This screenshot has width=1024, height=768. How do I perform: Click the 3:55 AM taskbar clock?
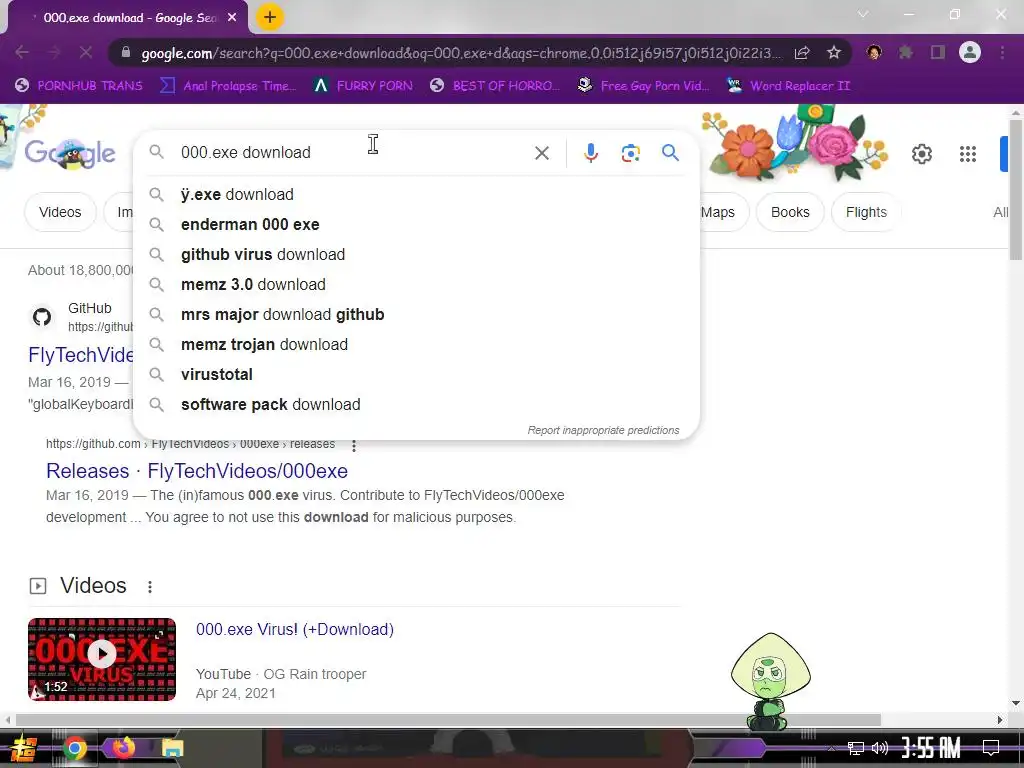[x=931, y=748]
